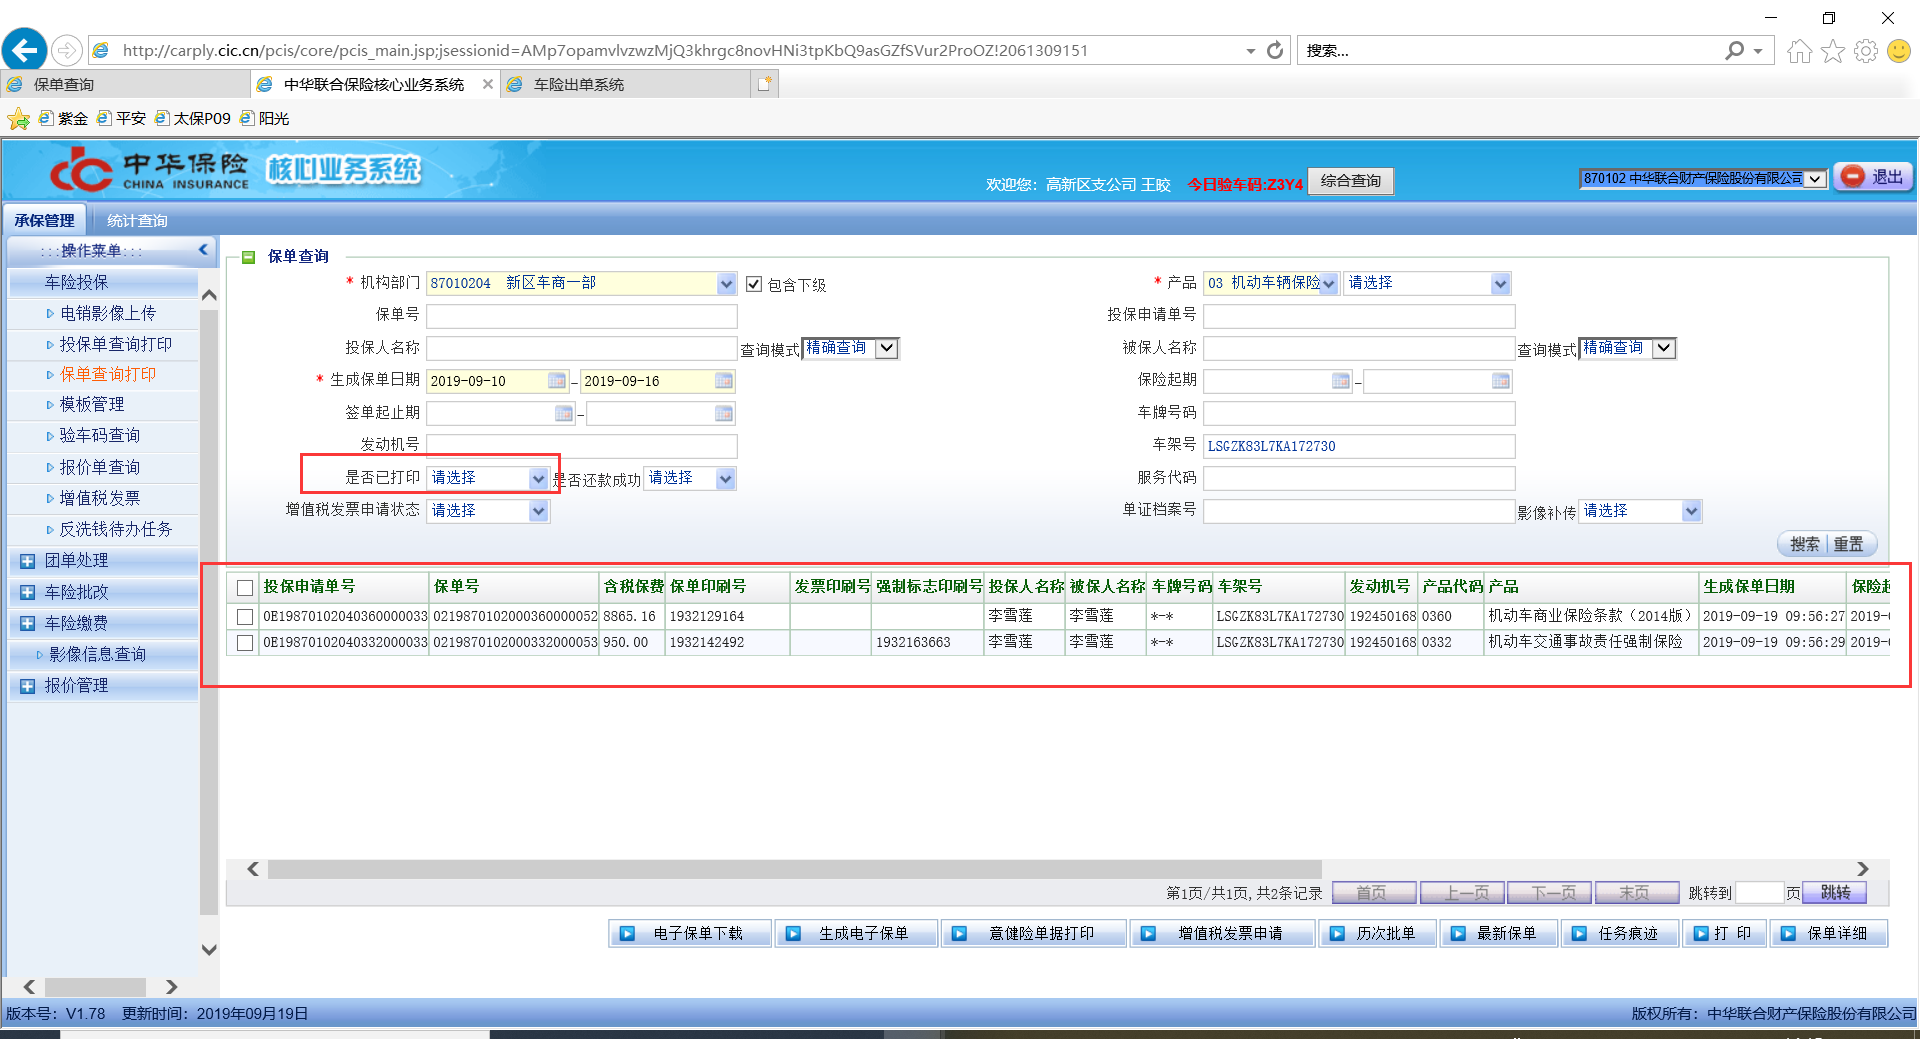Click the 保单详细 button

[x=1830, y=933]
